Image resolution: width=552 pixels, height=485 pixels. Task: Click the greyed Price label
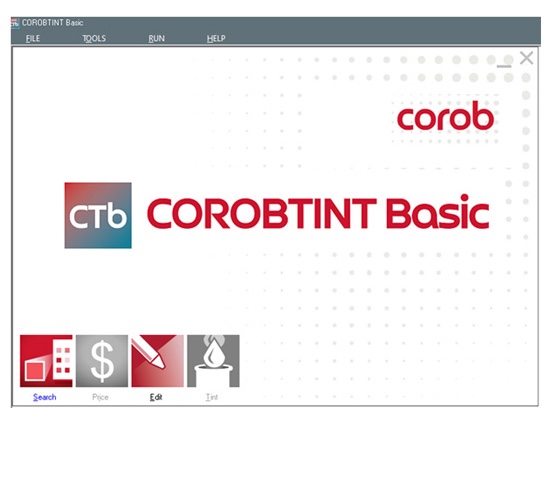coord(100,397)
